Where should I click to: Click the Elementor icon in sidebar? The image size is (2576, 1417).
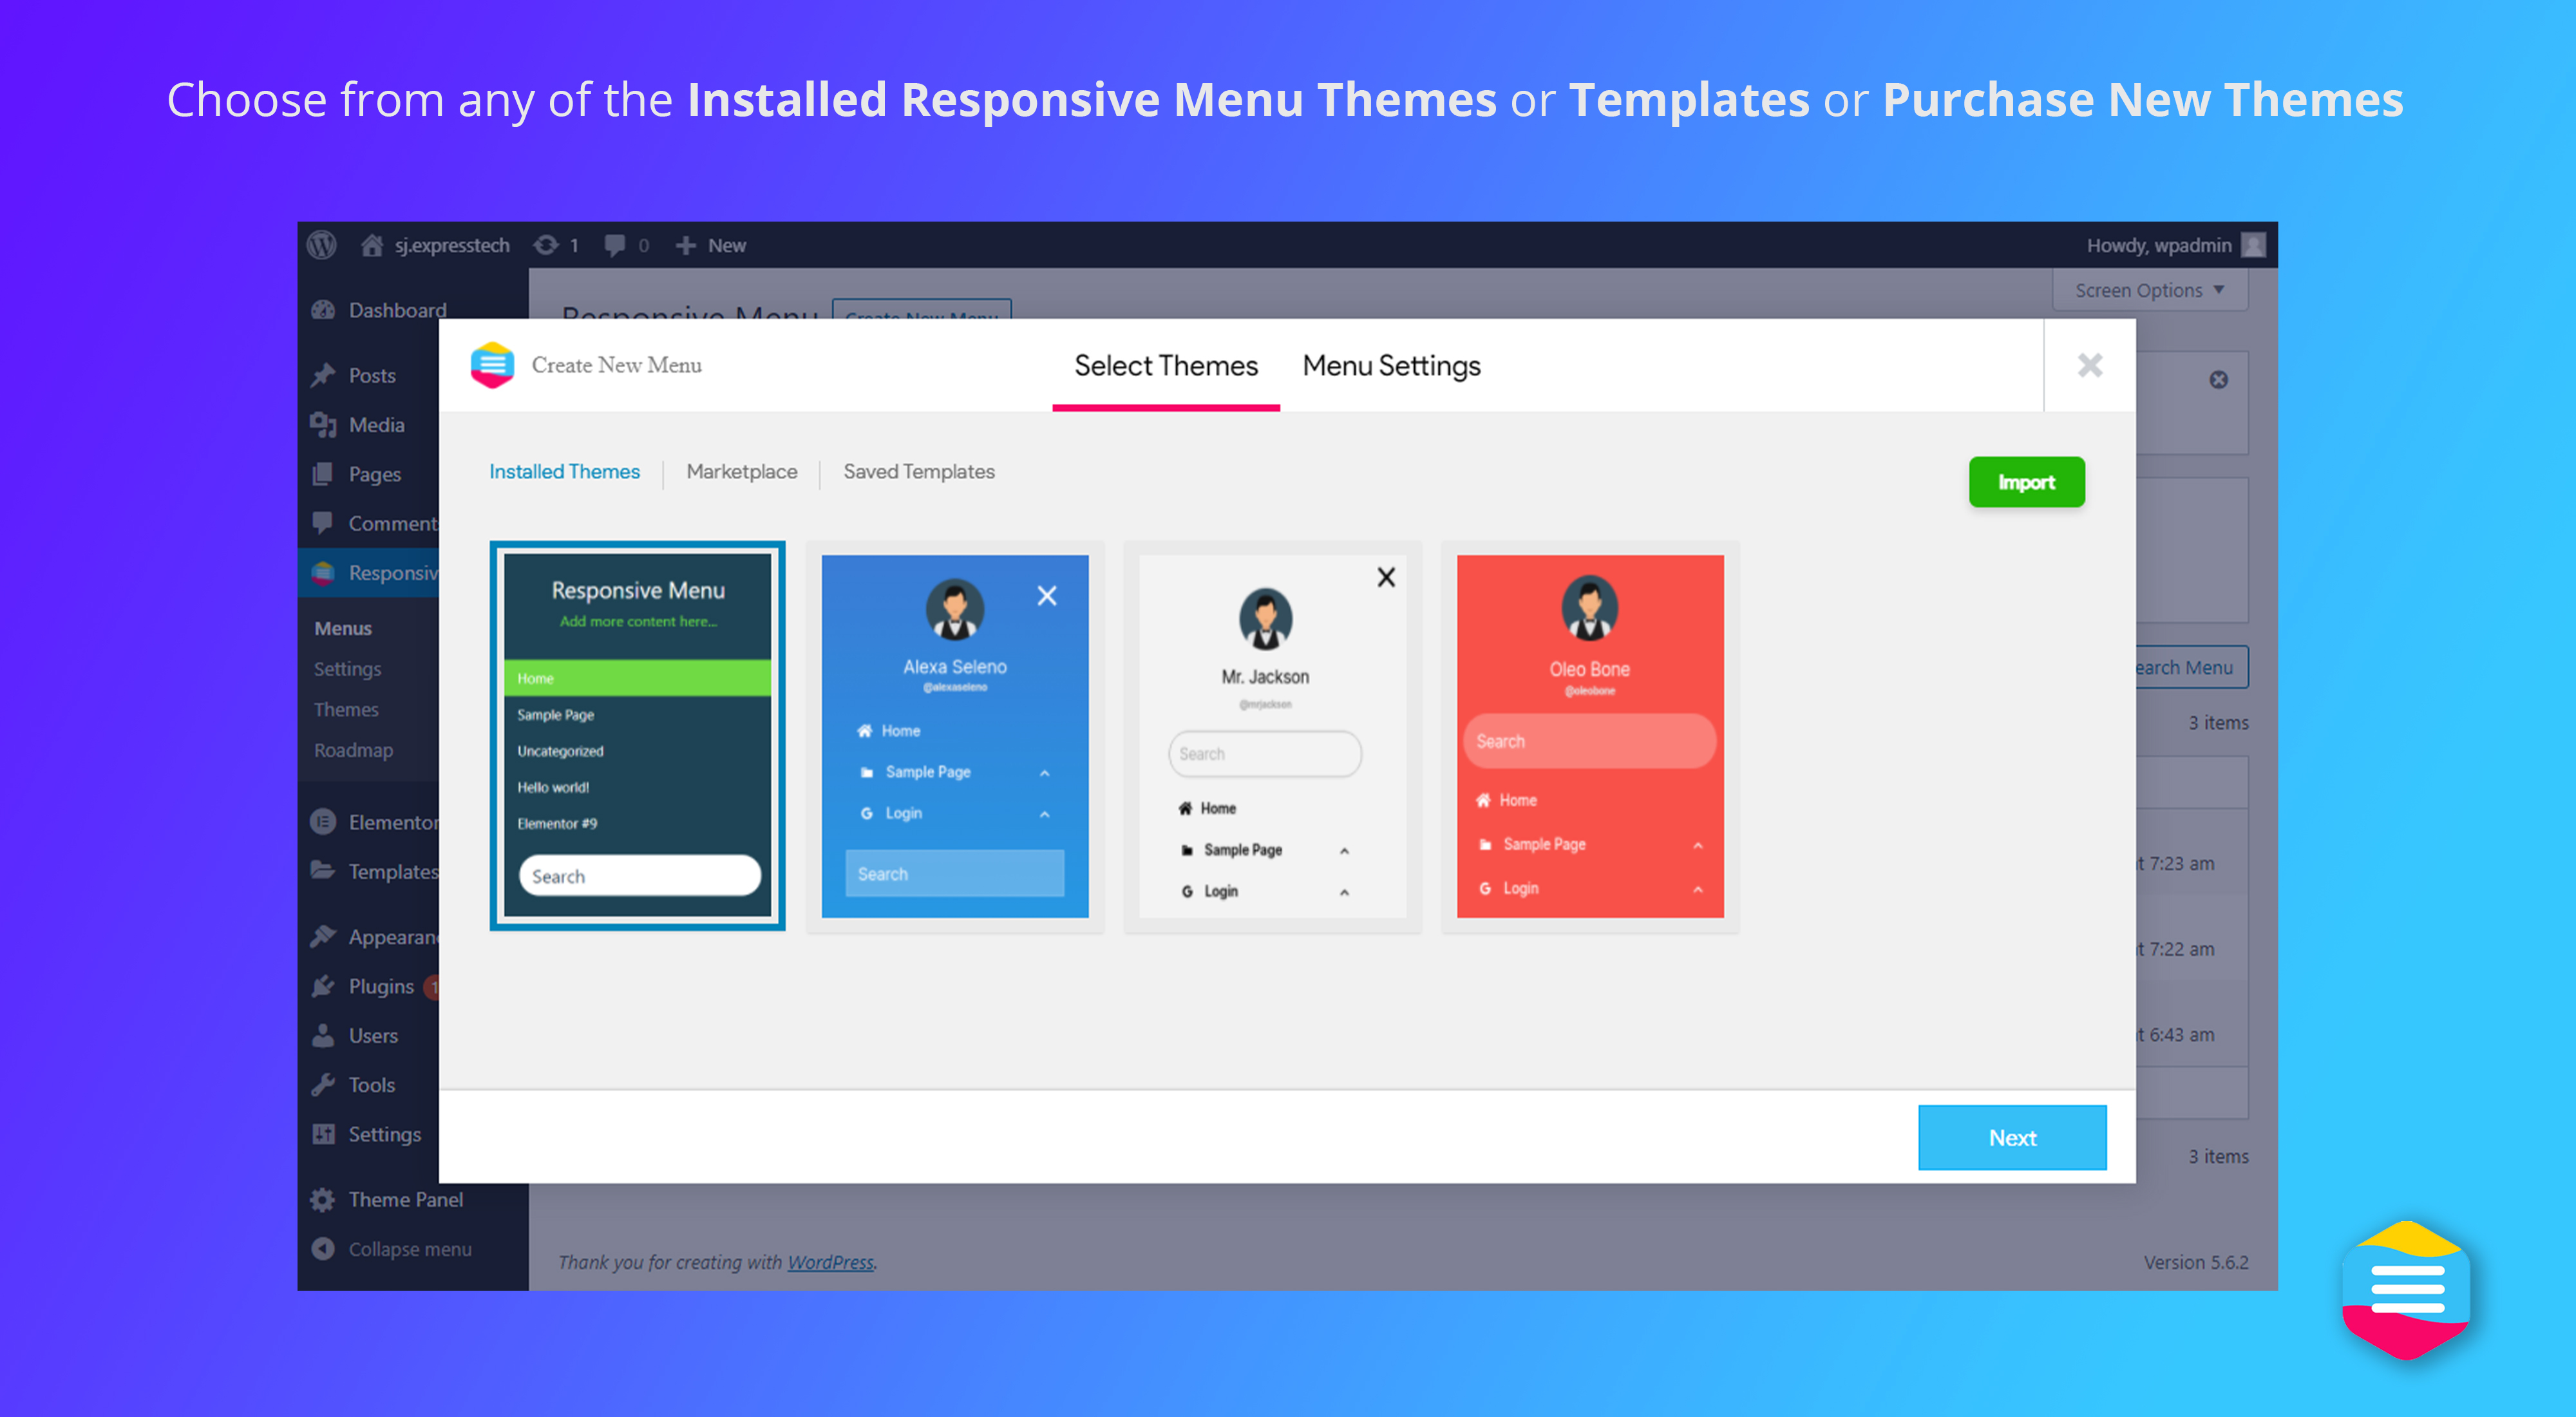[x=323, y=822]
